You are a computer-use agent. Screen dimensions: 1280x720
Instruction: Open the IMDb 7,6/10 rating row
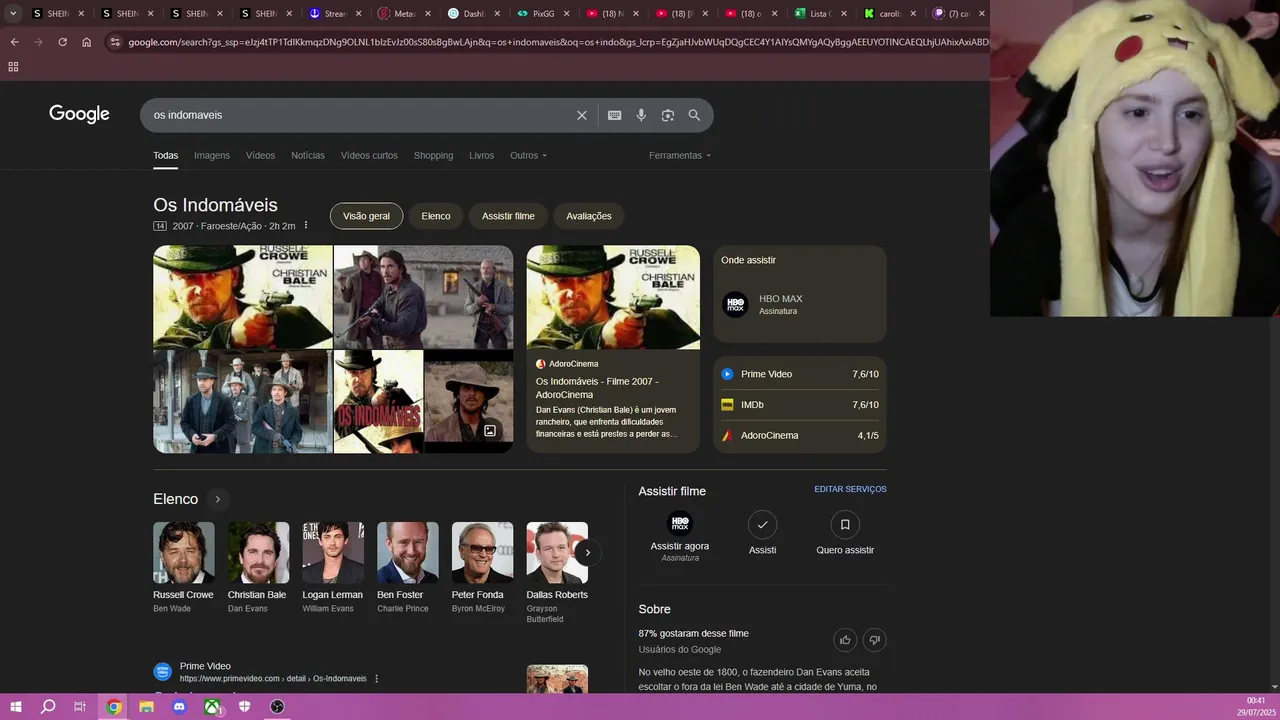click(x=800, y=405)
